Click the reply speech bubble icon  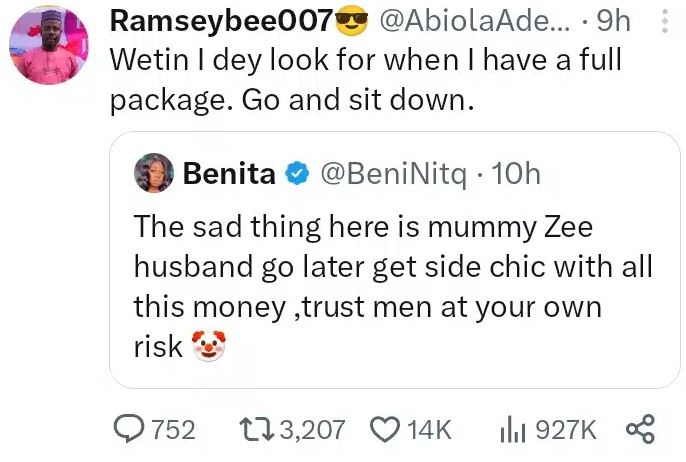point(129,430)
